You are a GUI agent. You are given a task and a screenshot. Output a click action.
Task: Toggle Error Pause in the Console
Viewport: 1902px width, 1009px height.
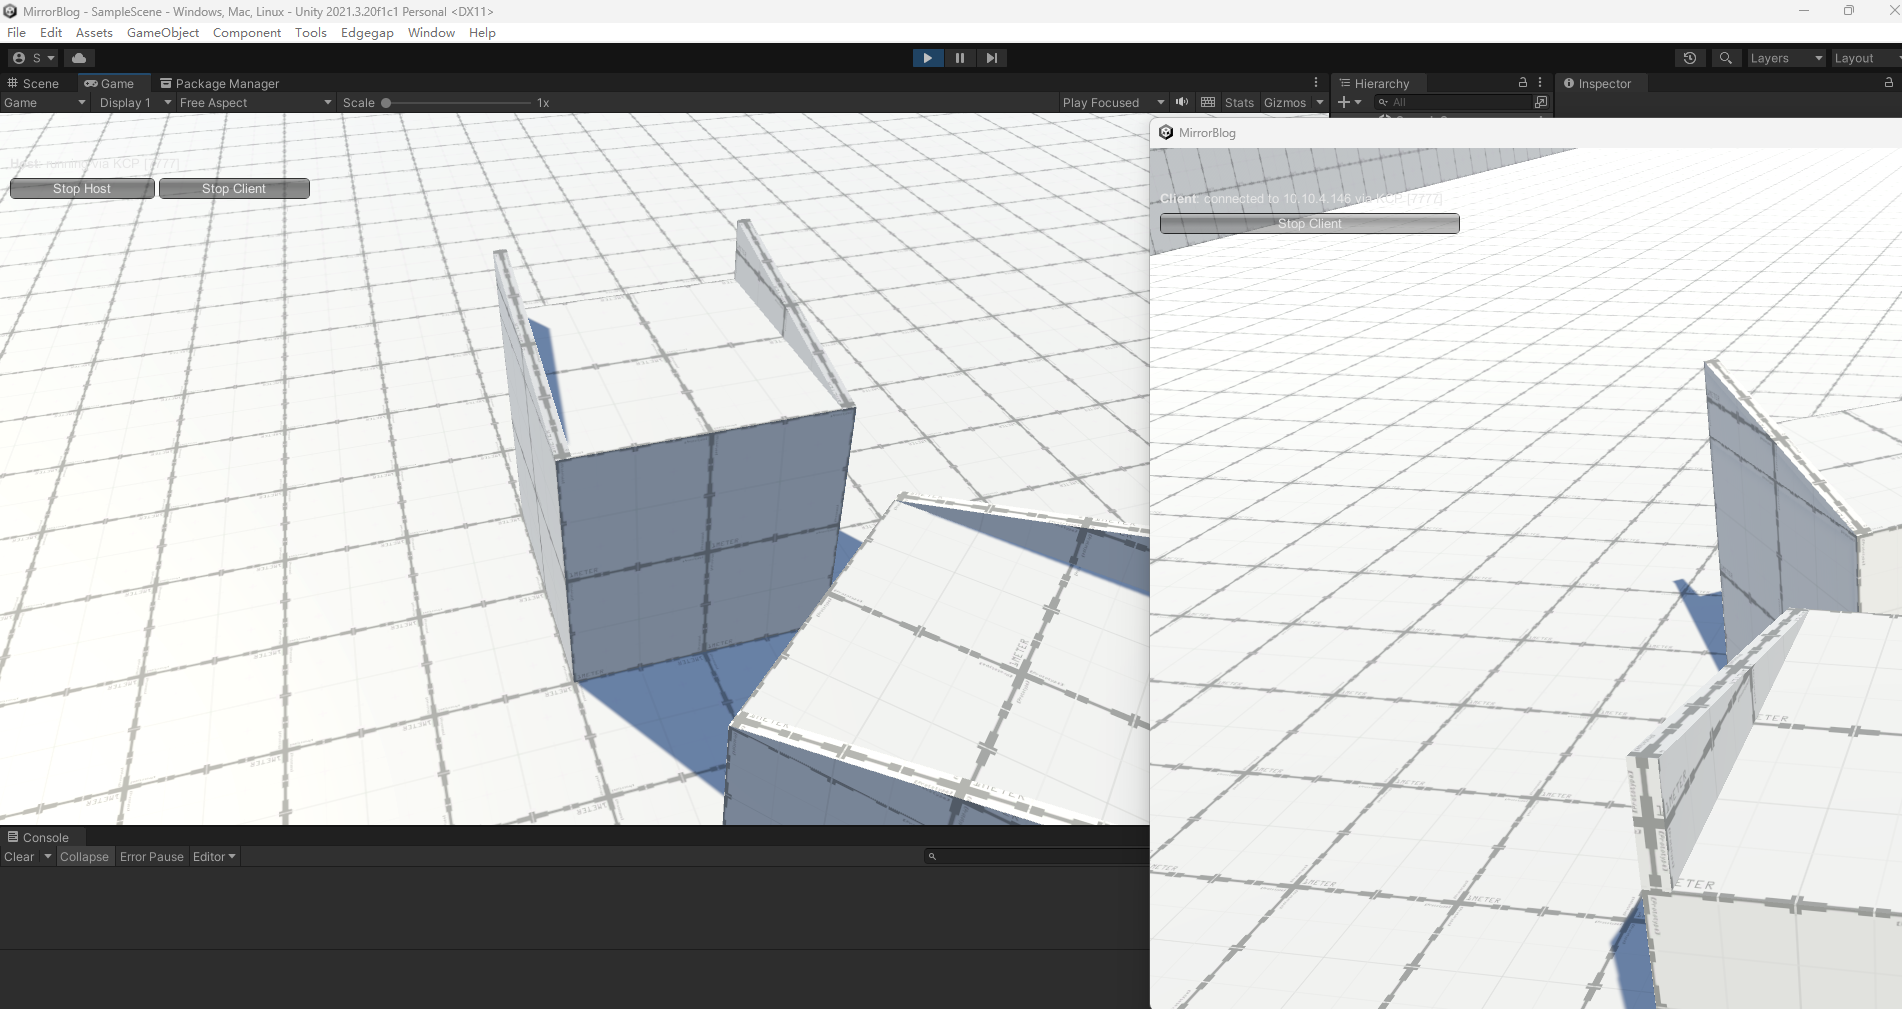[152, 856]
